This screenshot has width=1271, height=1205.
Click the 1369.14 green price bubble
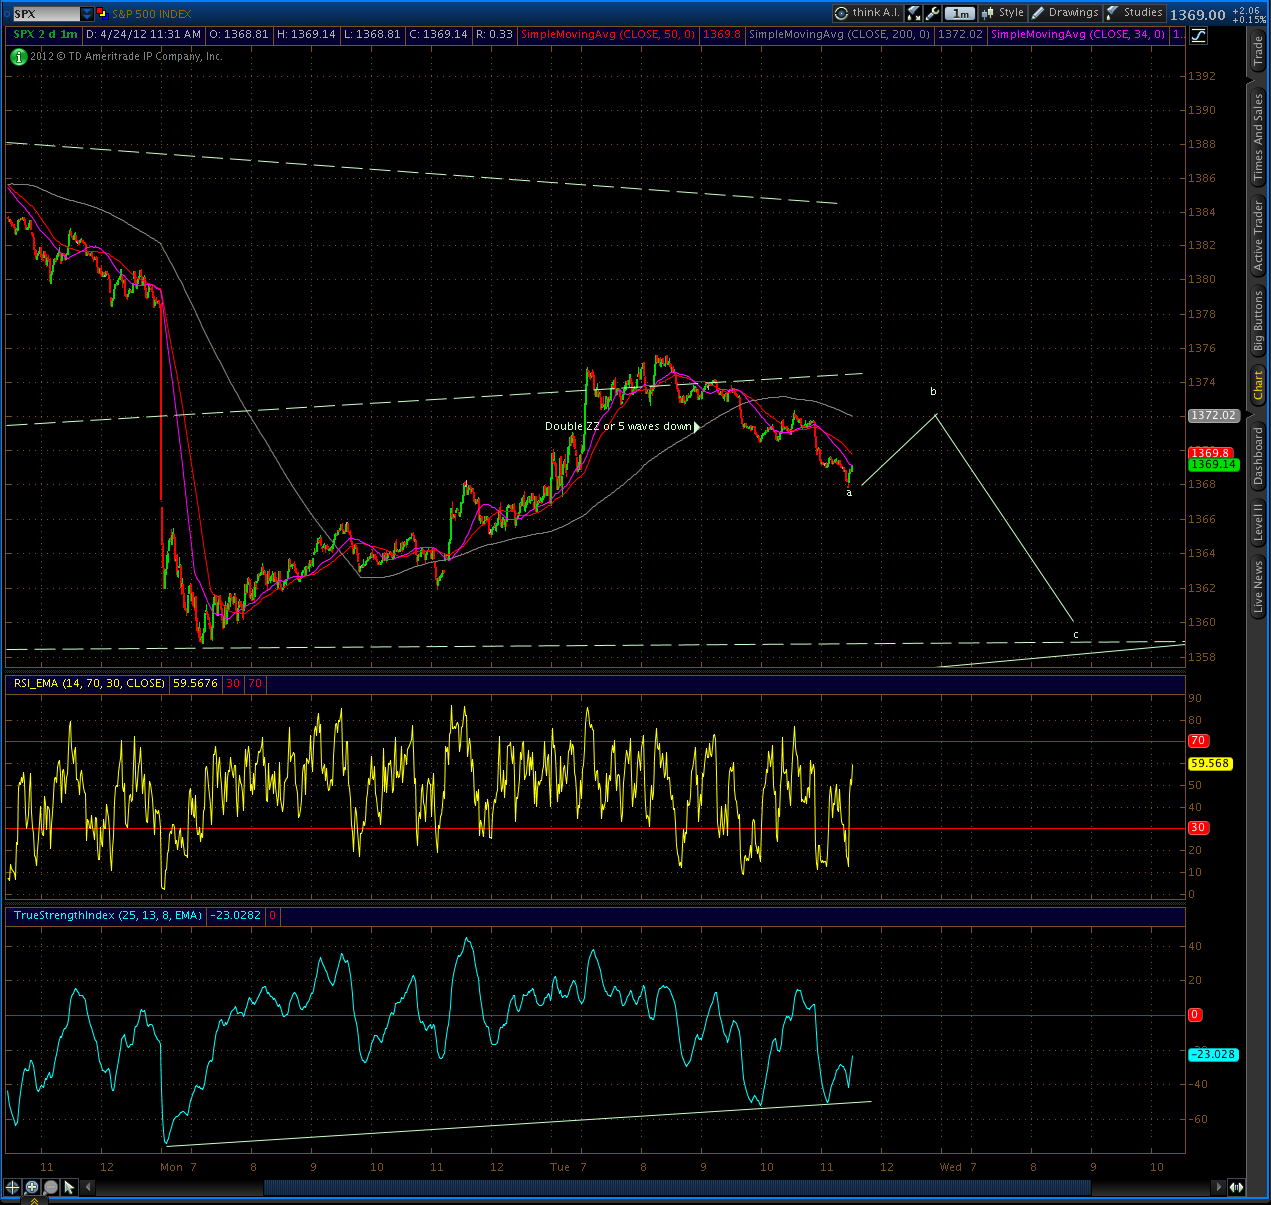(x=1213, y=464)
